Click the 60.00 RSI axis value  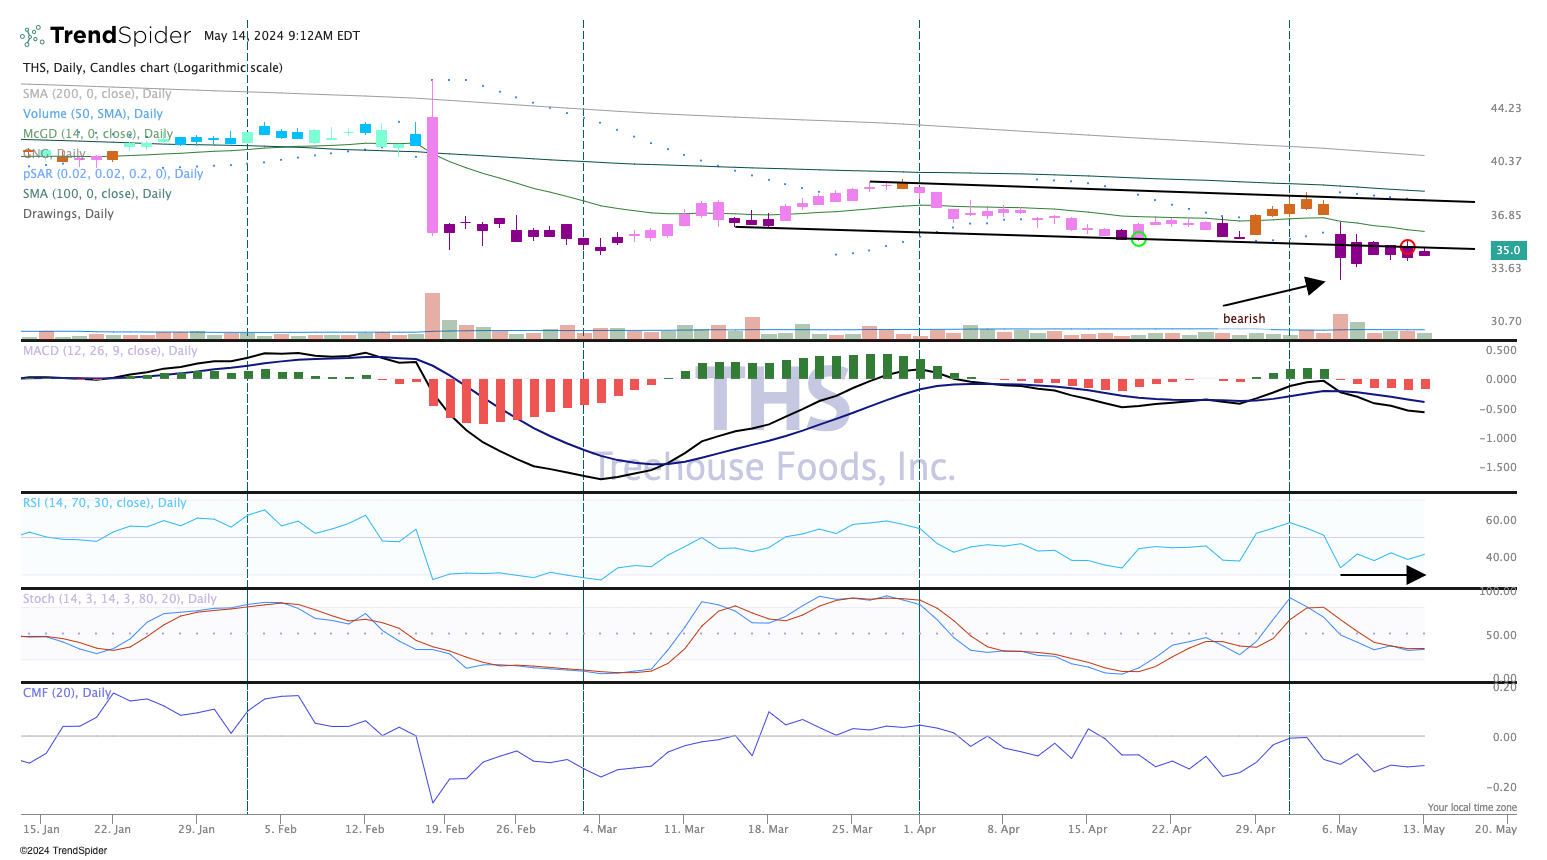point(1501,520)
